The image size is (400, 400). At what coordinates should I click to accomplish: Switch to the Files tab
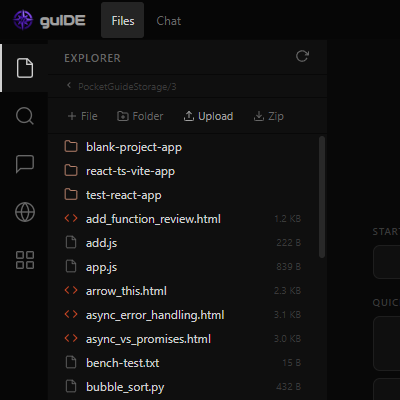click(x=123, y=21)
